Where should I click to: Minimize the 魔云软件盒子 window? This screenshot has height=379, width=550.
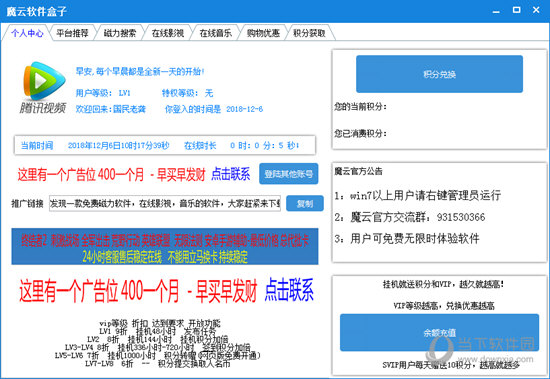coord(496,11)
